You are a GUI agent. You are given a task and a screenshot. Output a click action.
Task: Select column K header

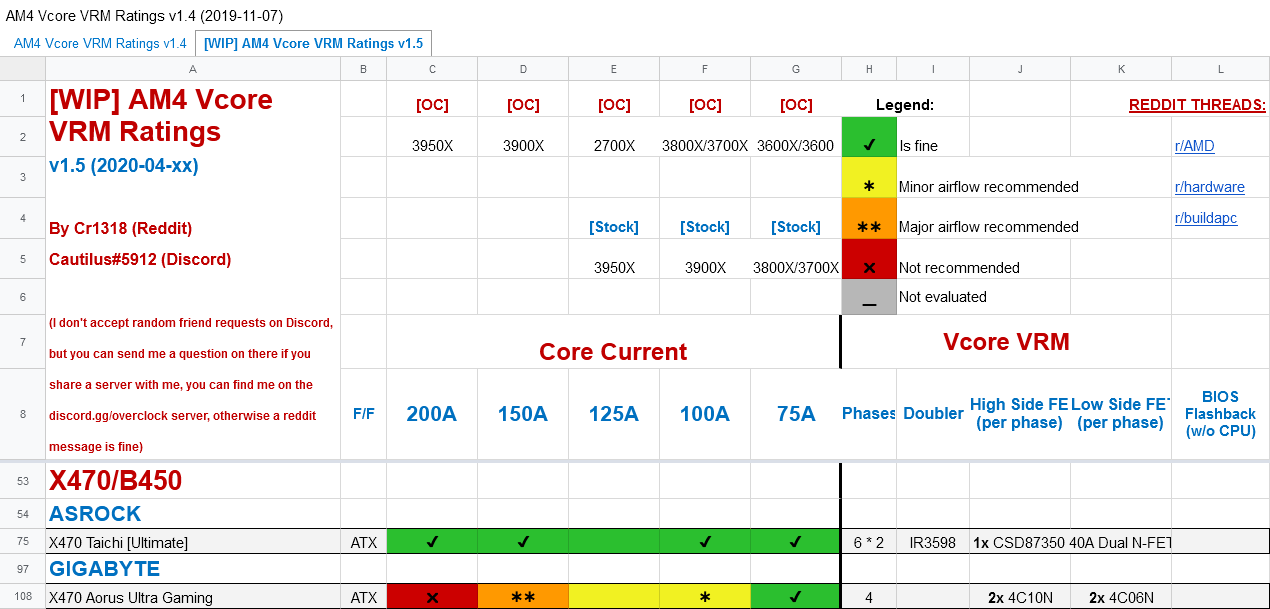click(x=1121, y=69)
